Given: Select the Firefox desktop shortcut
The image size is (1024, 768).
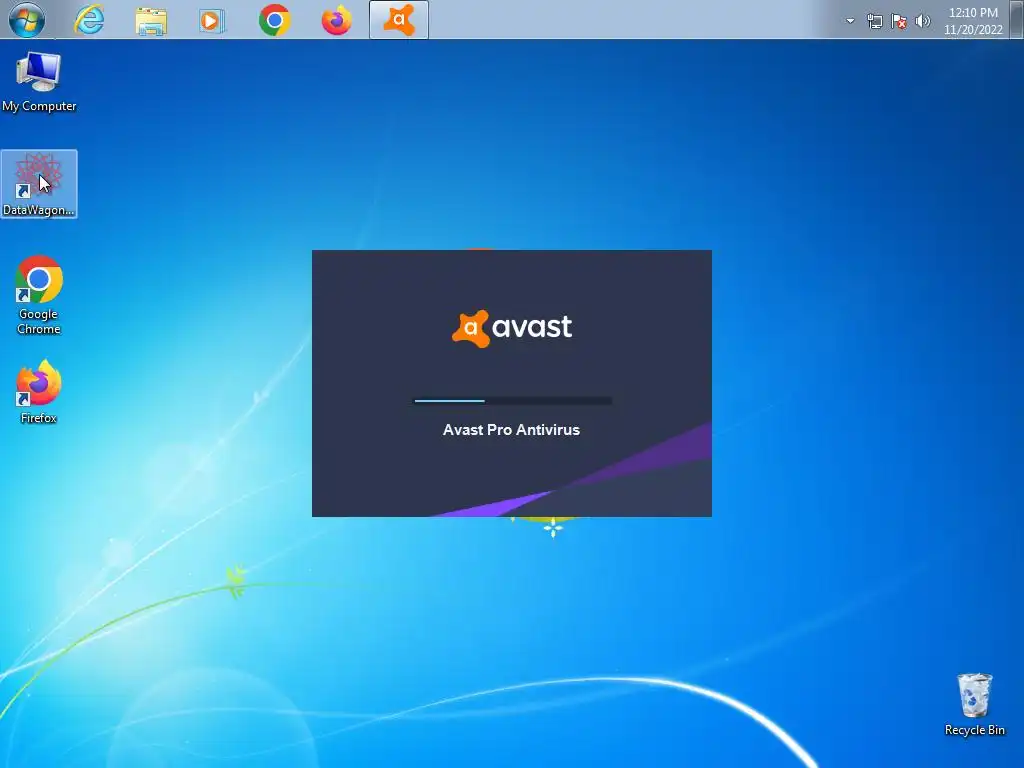Looking at the screenshot, I should 39,392.
